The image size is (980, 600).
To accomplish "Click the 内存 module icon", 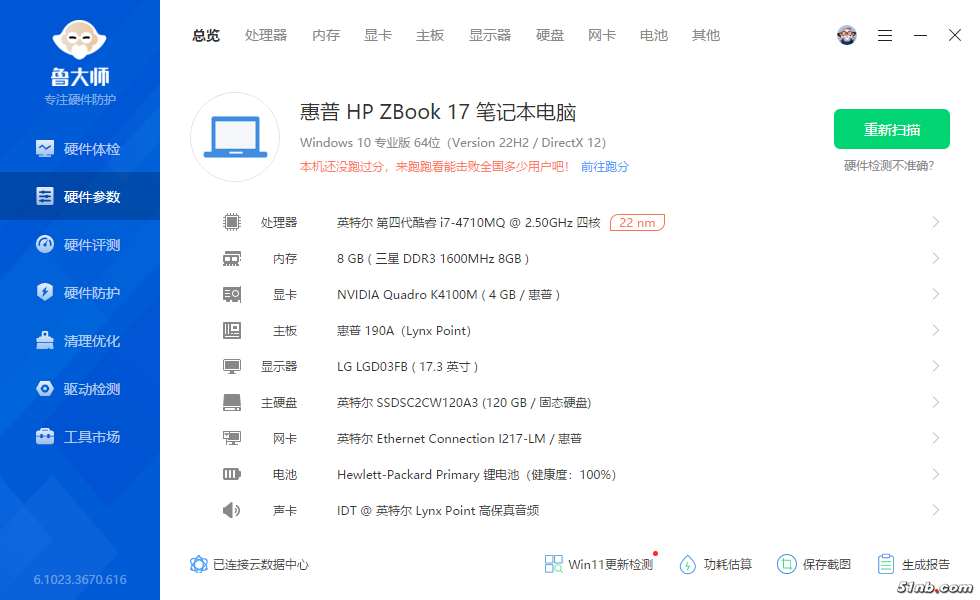I will coord(232,258).
